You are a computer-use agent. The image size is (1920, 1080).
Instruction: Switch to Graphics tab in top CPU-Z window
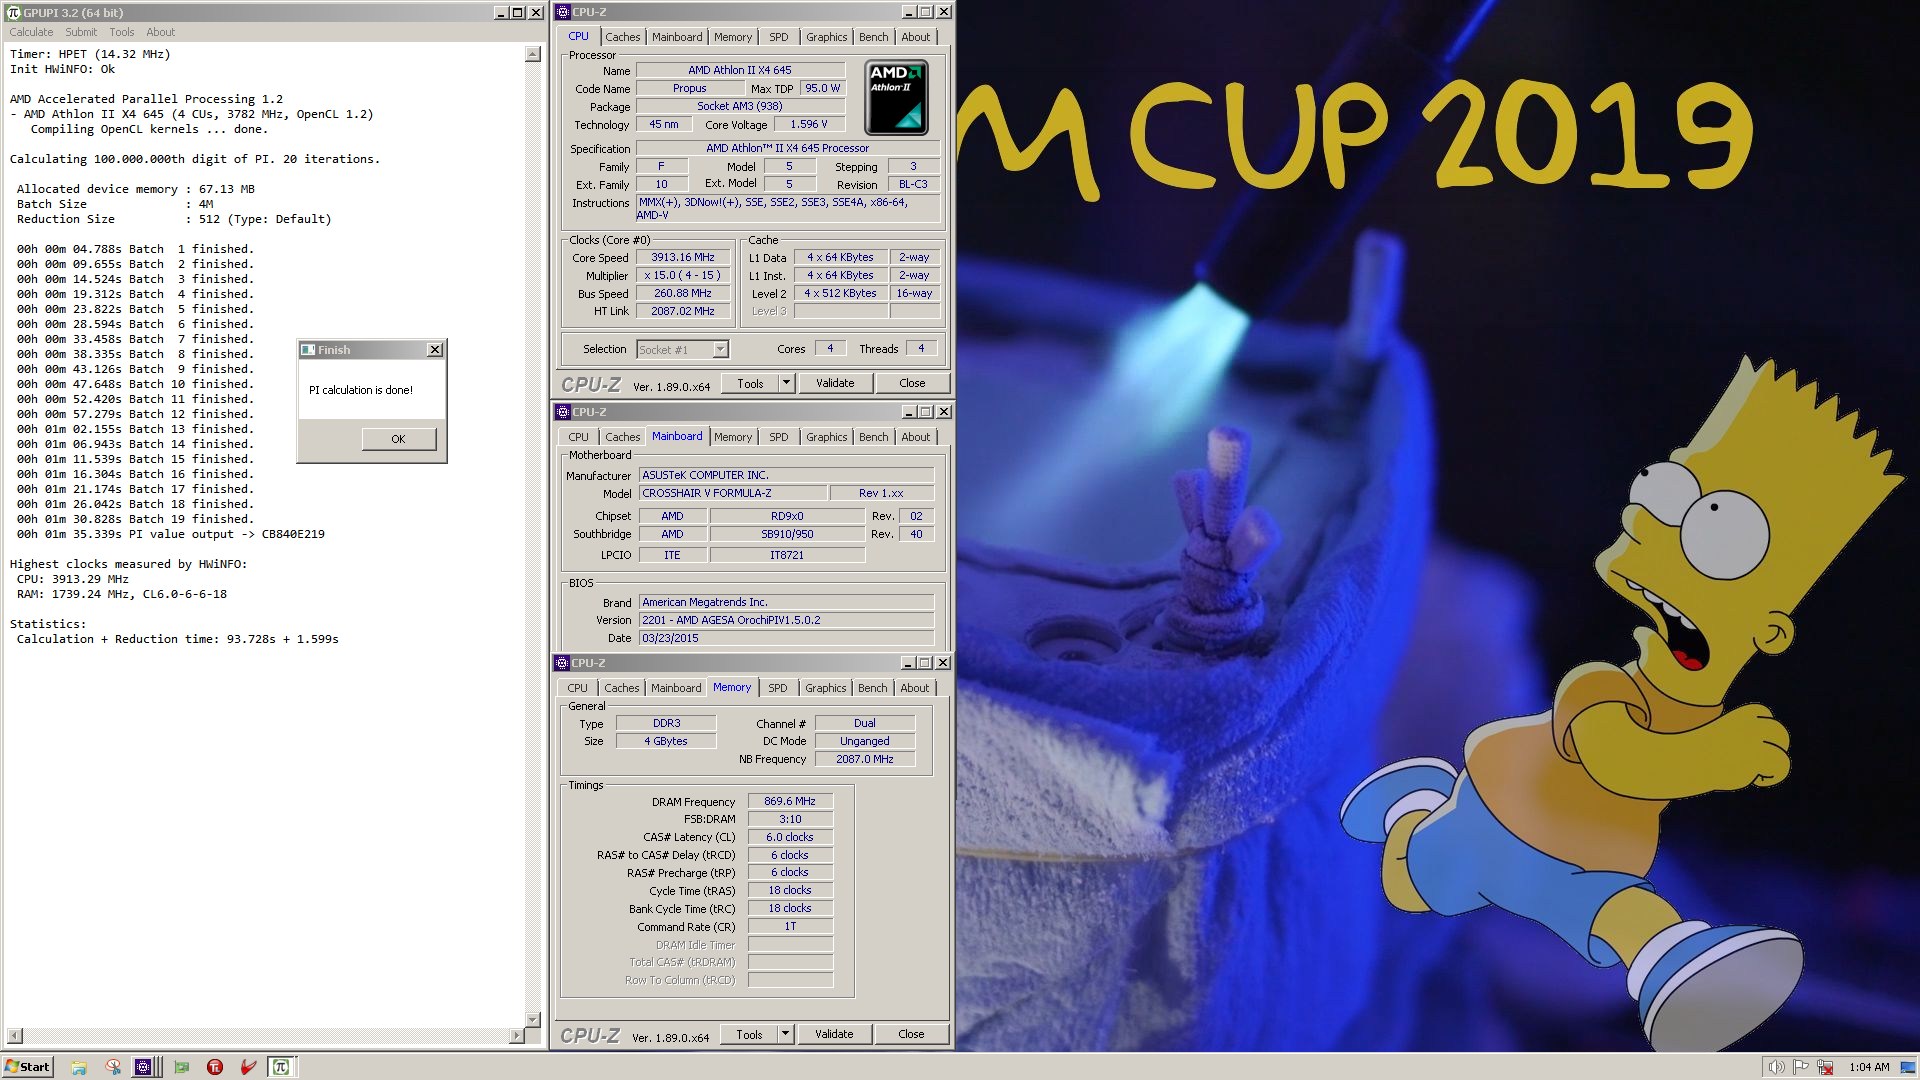coord(827,37)
